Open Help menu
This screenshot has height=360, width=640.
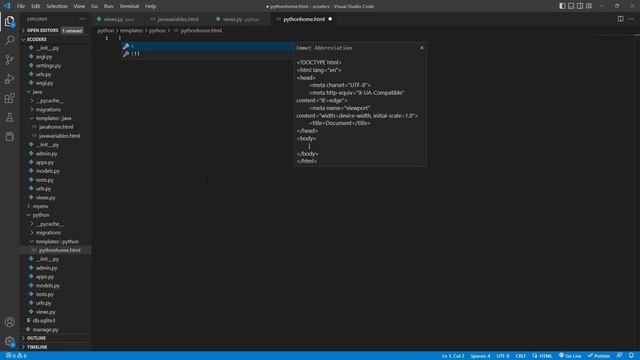tap(151, 6)
